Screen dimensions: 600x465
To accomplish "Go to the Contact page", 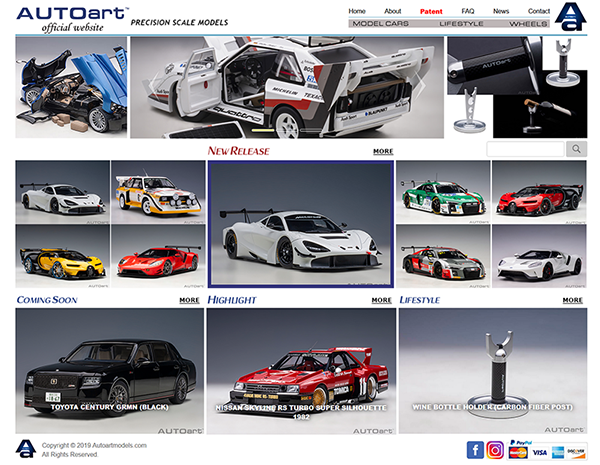I will click(539, 11).
